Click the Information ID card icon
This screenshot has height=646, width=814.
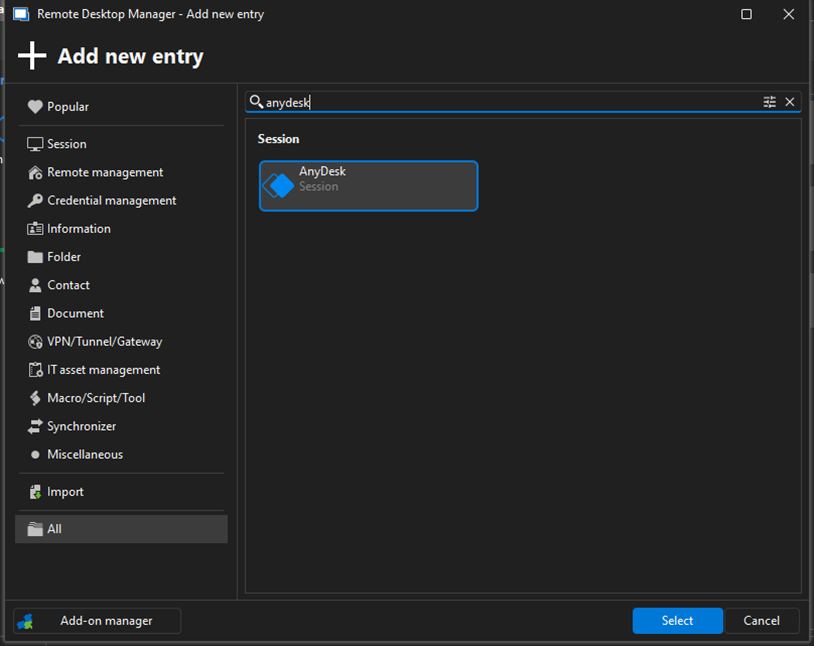click(x=35, y=228)
